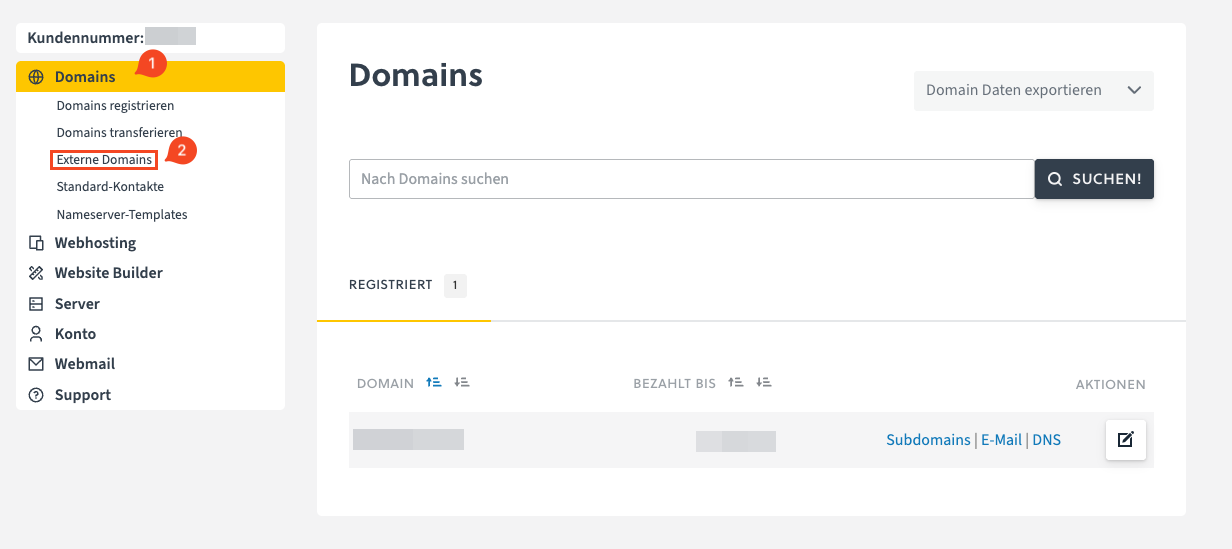Click the Webhosting sidebar icon
This screenshot has height=549, width=1232.
(x=36, y=243)
